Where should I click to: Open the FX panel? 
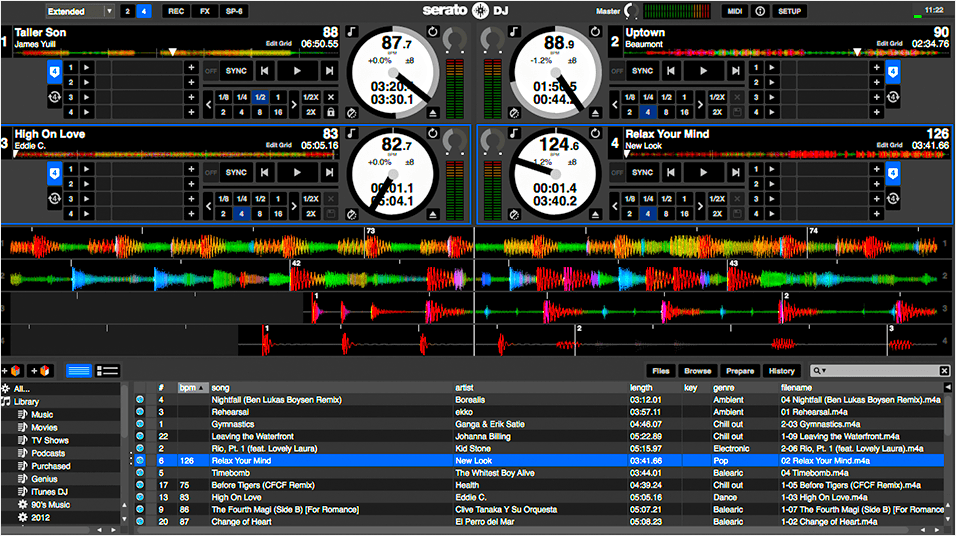coord(204,11)
